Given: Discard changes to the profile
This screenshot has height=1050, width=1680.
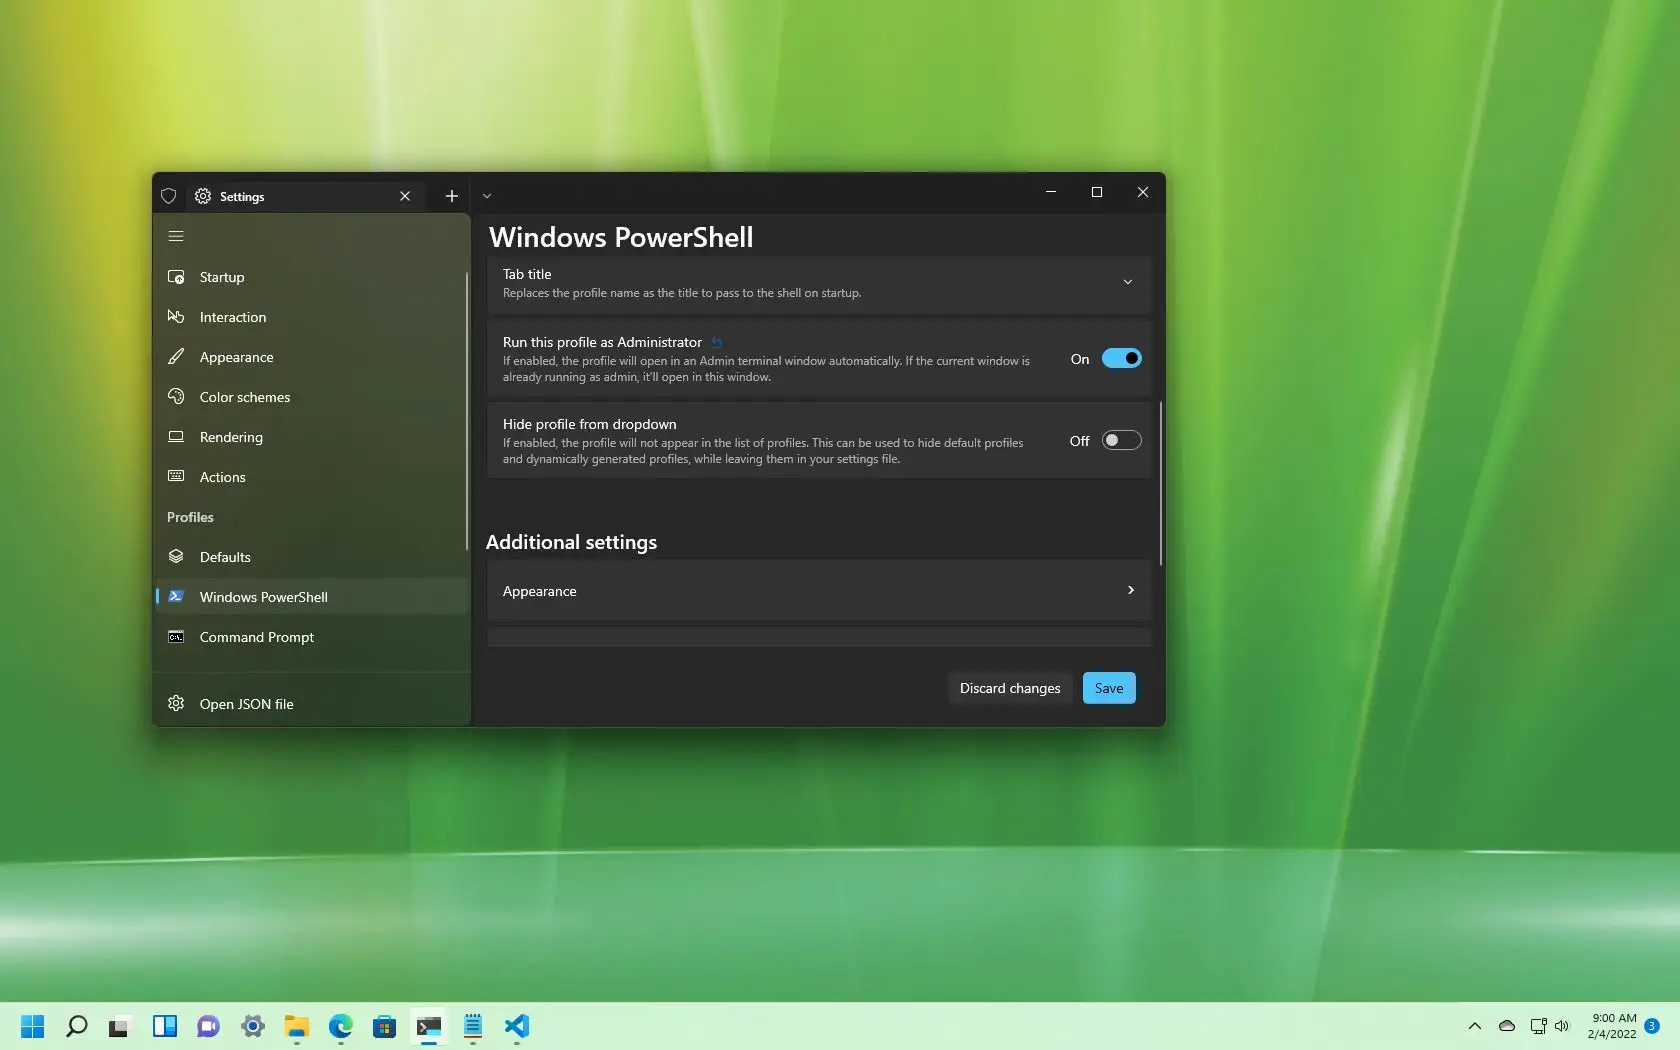Looking at the screenshot, I should click(x=1009, y=688).
